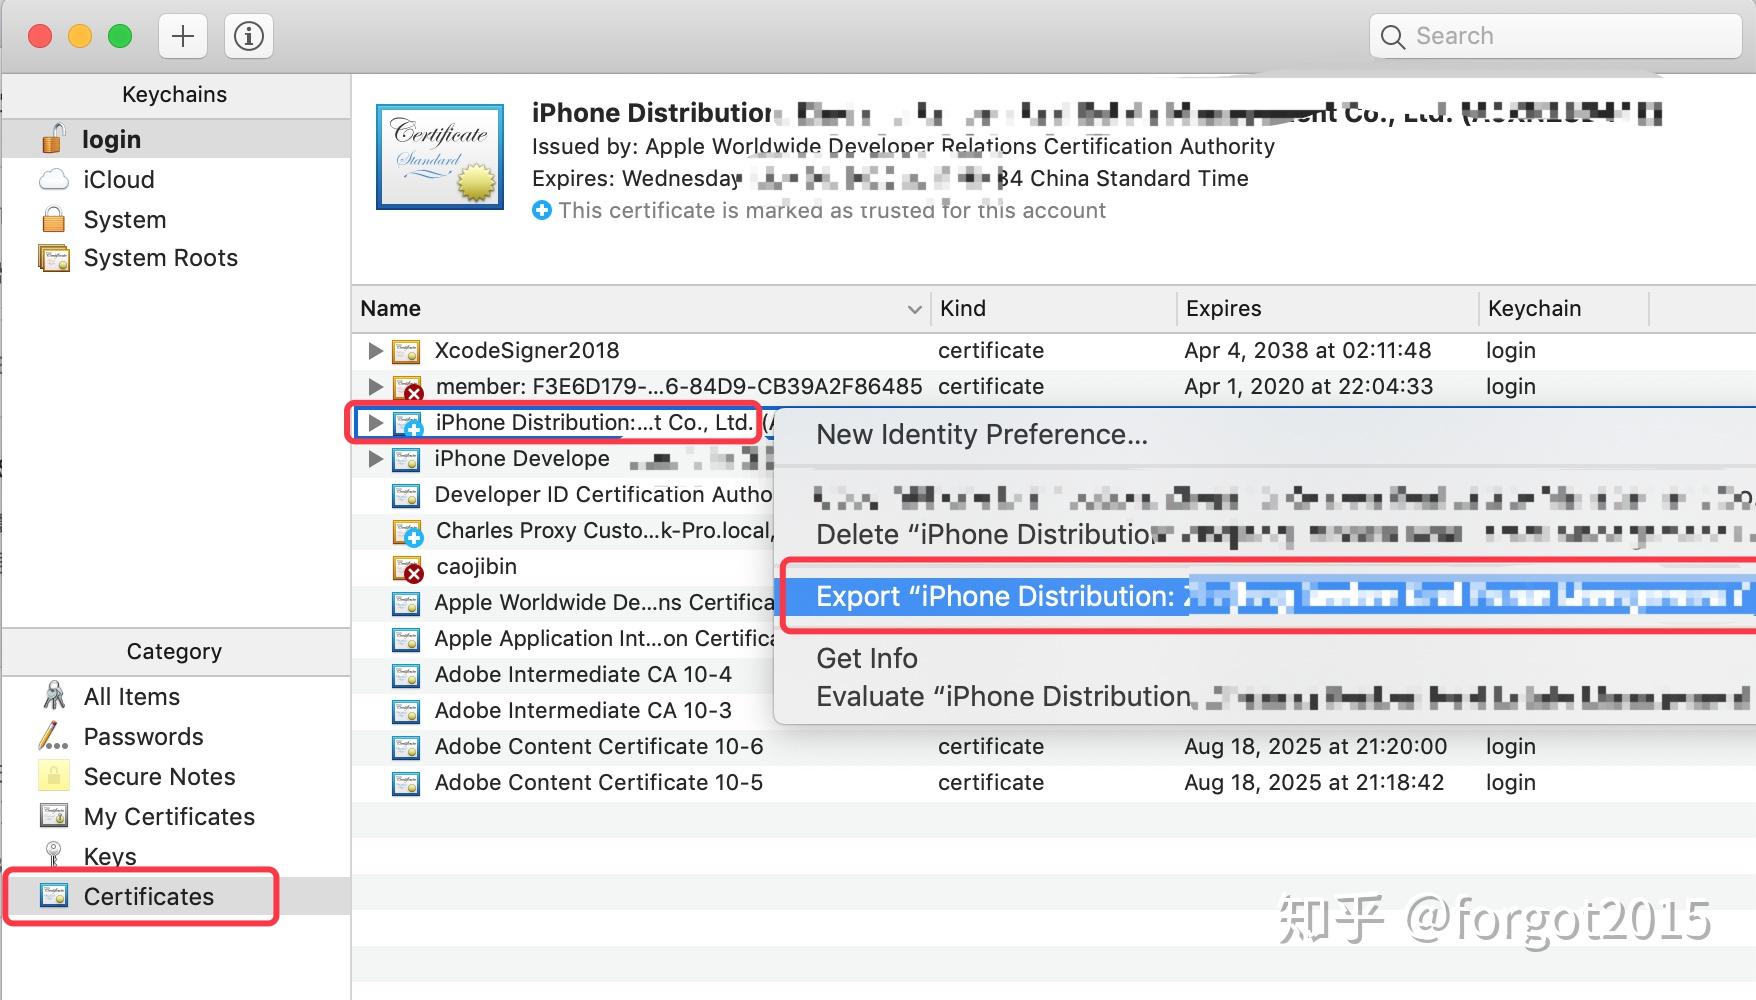
Task: Select the System keychain icon
Action: pyautogui.click(x=54, y=219)
